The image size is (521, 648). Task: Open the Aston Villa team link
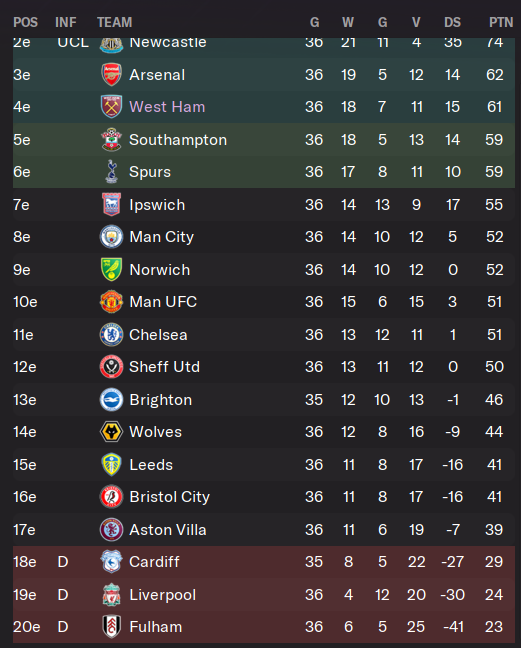pos(168,530)
